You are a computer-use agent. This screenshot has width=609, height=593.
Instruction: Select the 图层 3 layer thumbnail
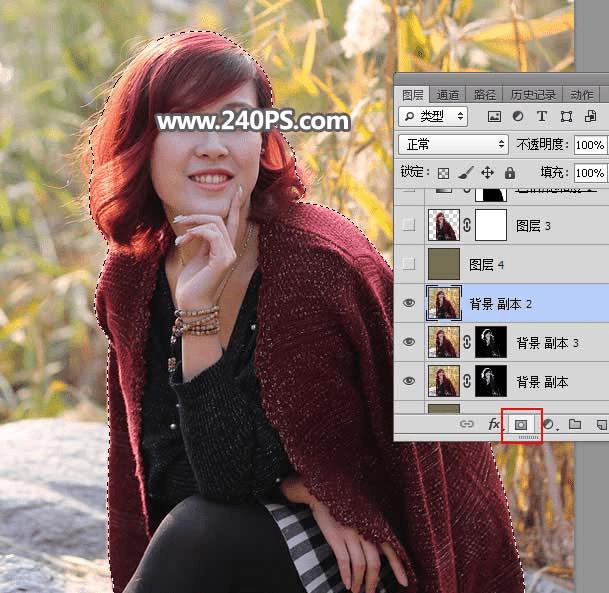[x=444, y=225]
